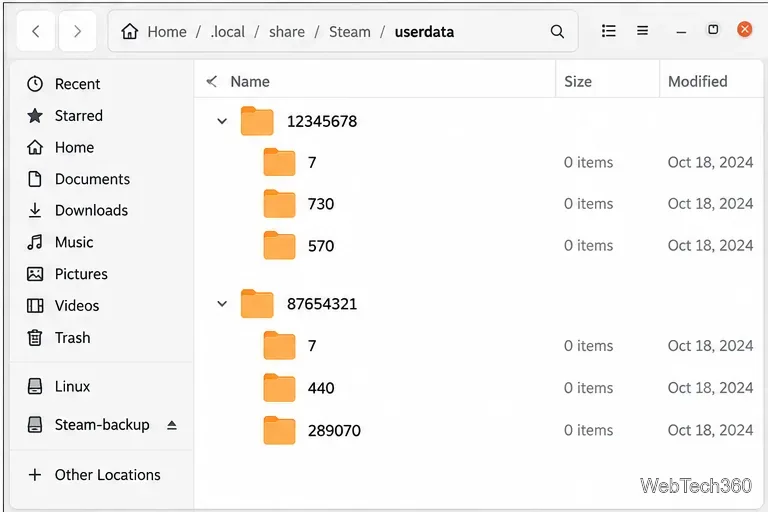Navigate to Steam in the path bar
The image size is (768, 512).
350,32
